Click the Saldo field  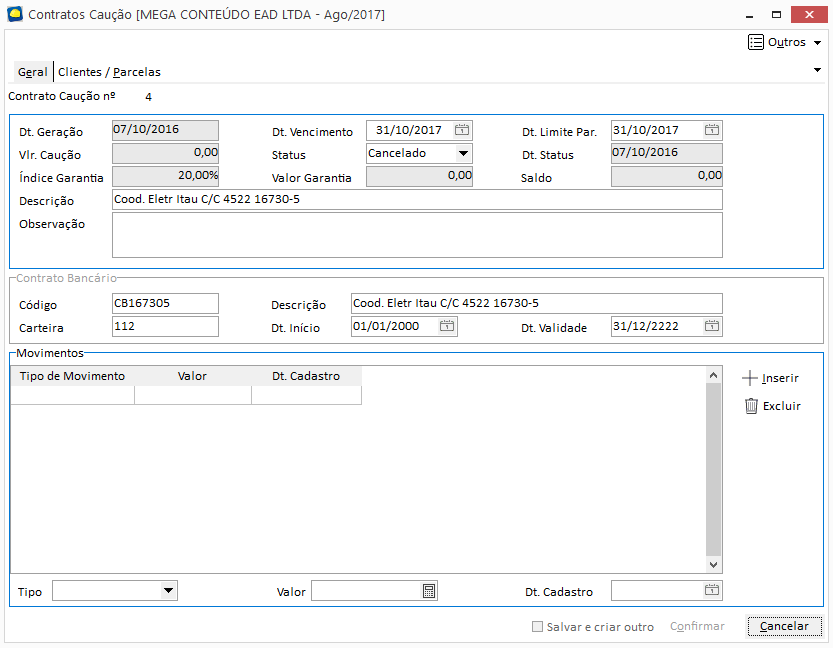(x=667, y=176)
